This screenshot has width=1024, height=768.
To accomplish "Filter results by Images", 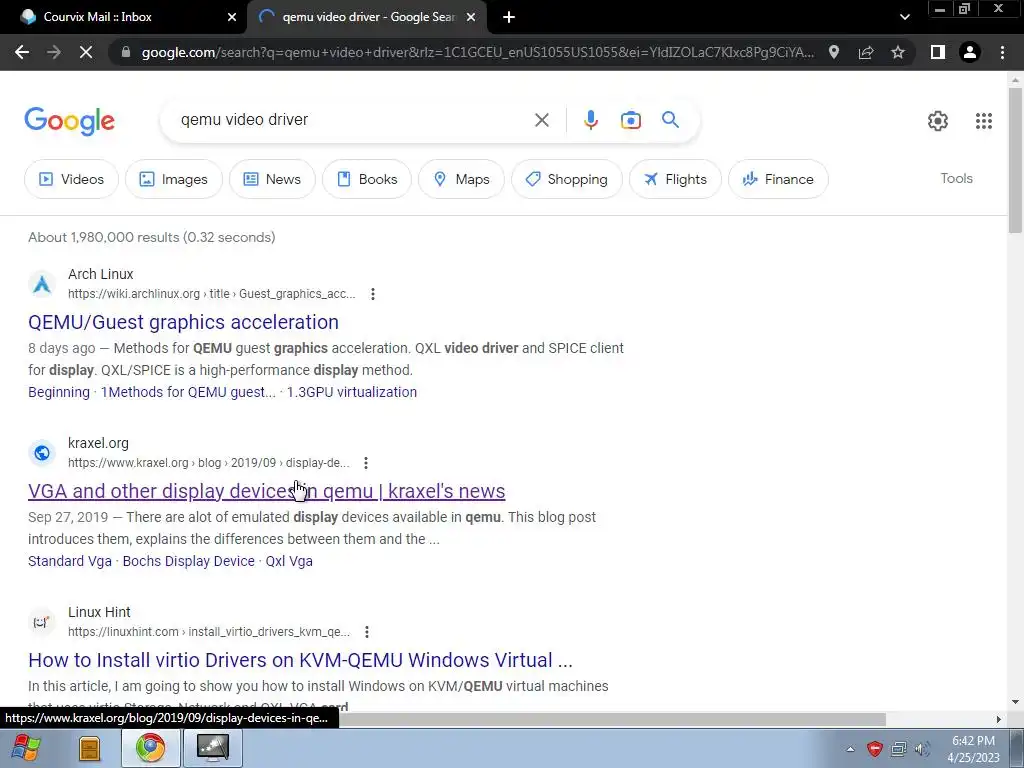I will 174,179.
